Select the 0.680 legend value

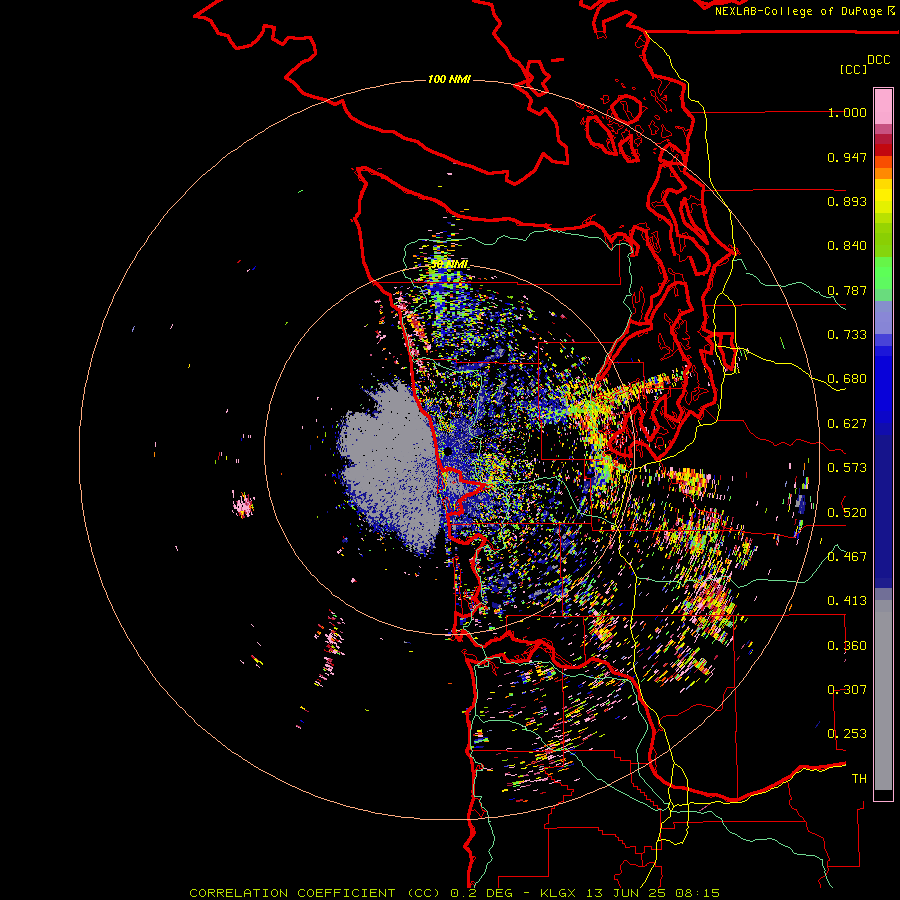(847, 379)
